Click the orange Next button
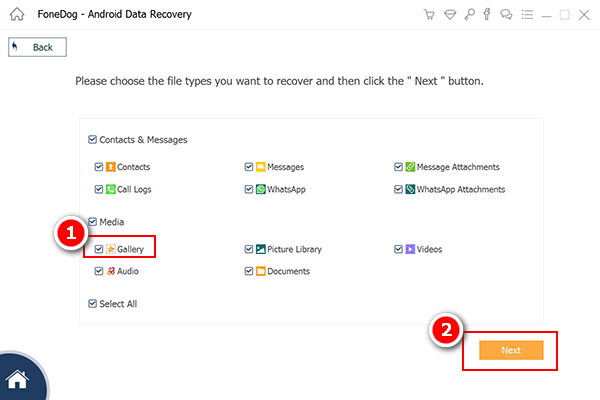 pyautogui.click(x=510, y=350)
